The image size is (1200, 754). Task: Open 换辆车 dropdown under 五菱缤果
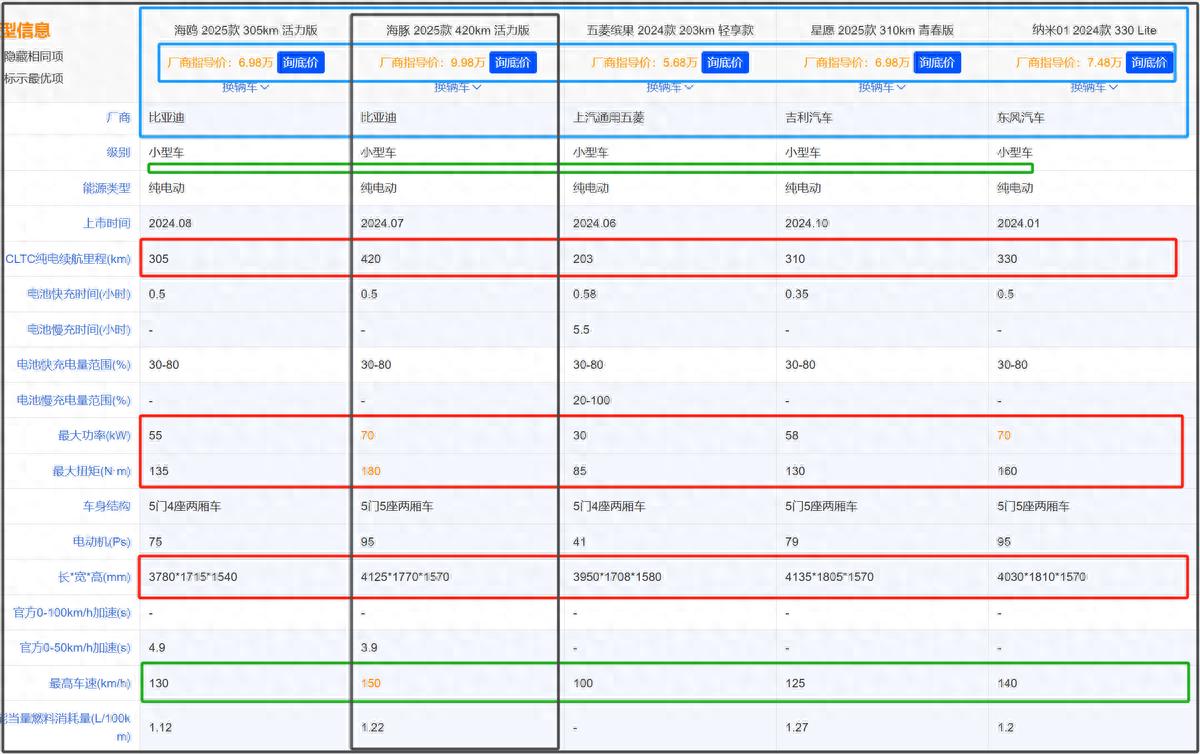[670, 87]
